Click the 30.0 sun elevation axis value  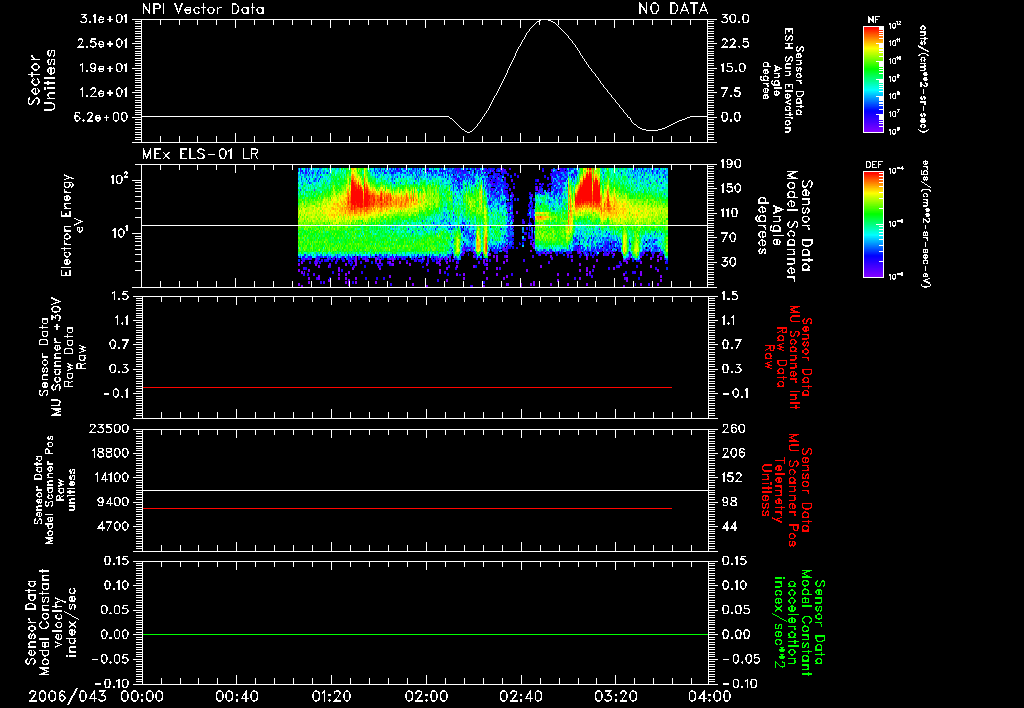pyautogui.click(x=735, y=19)
